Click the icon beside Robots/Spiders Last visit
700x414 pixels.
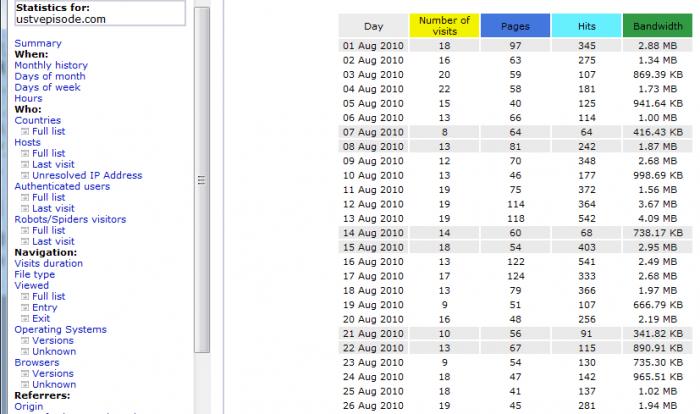pos(25,242)
